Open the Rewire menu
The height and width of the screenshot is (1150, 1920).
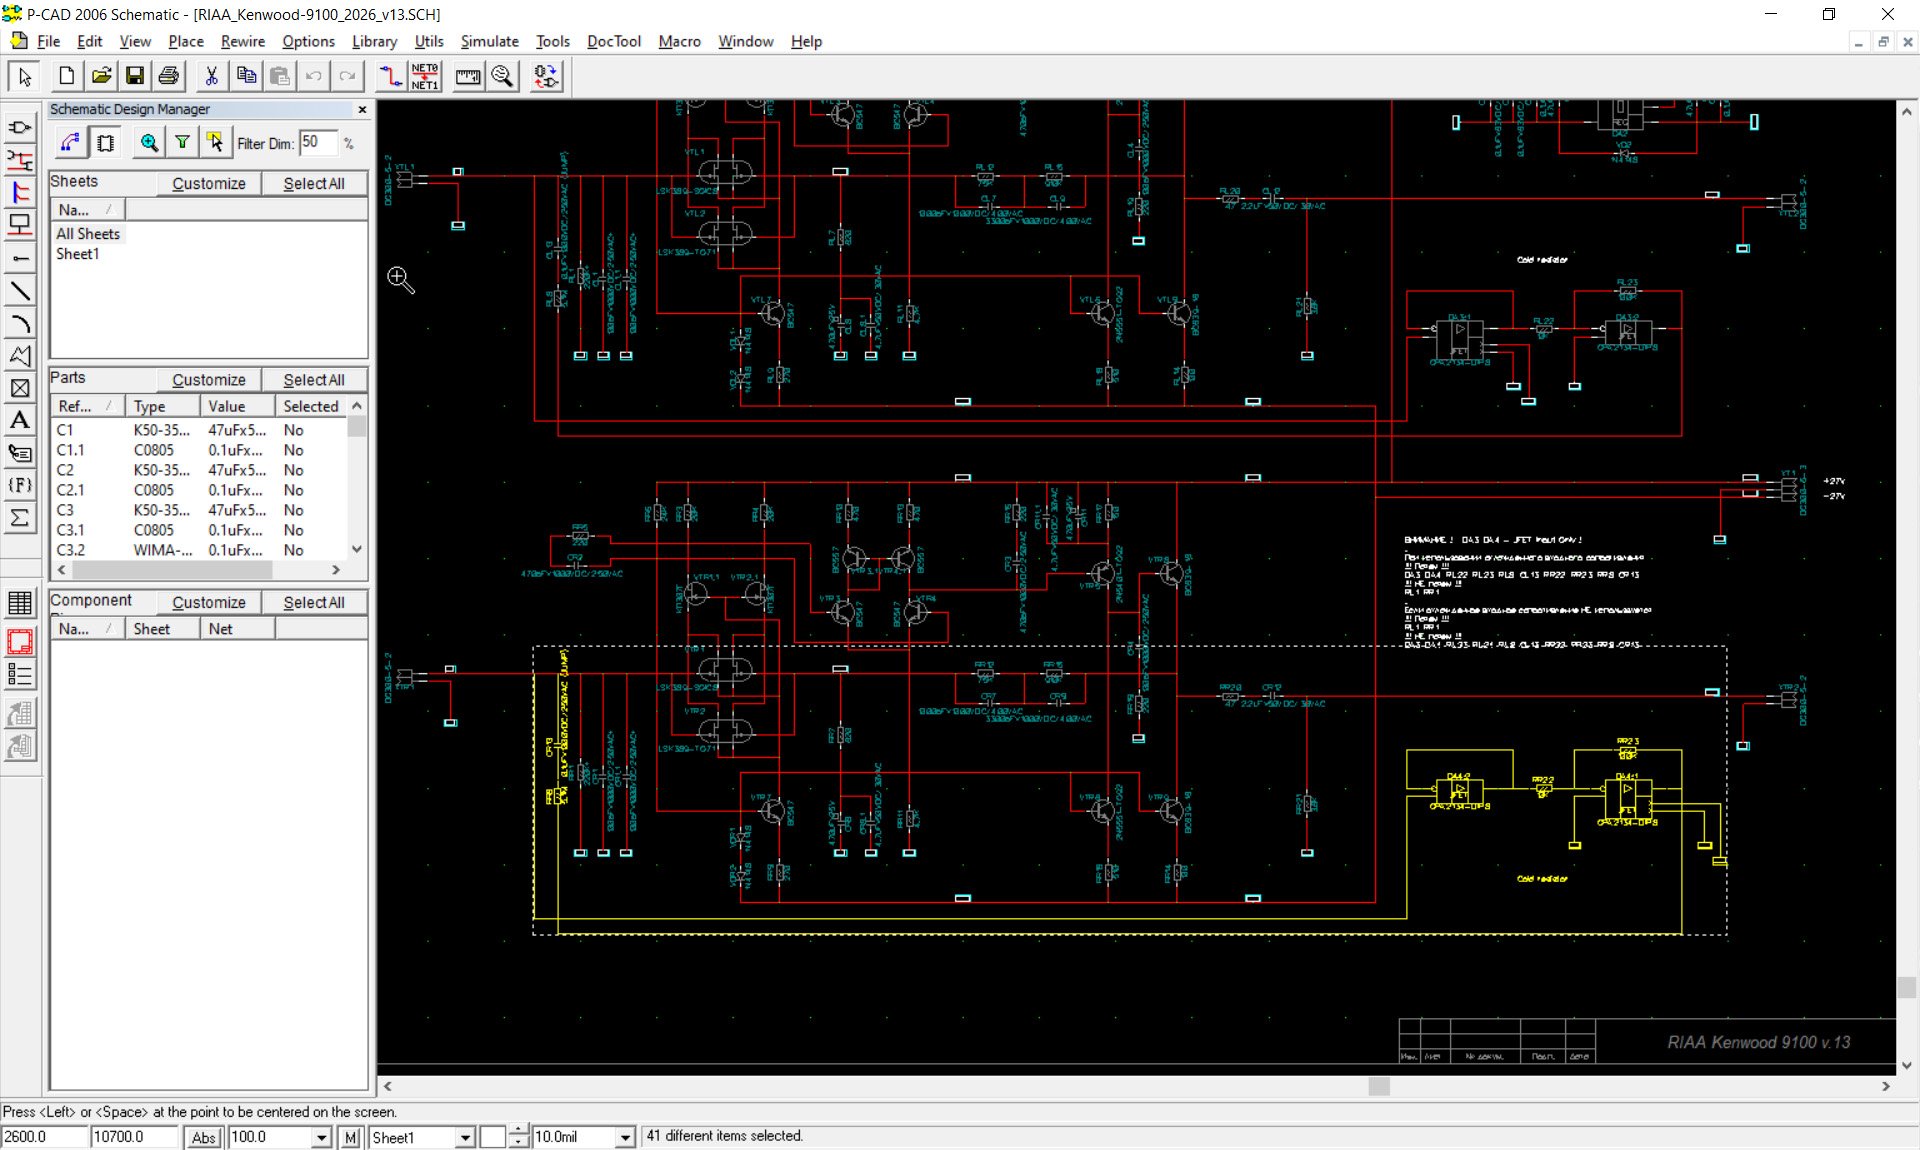242,41
